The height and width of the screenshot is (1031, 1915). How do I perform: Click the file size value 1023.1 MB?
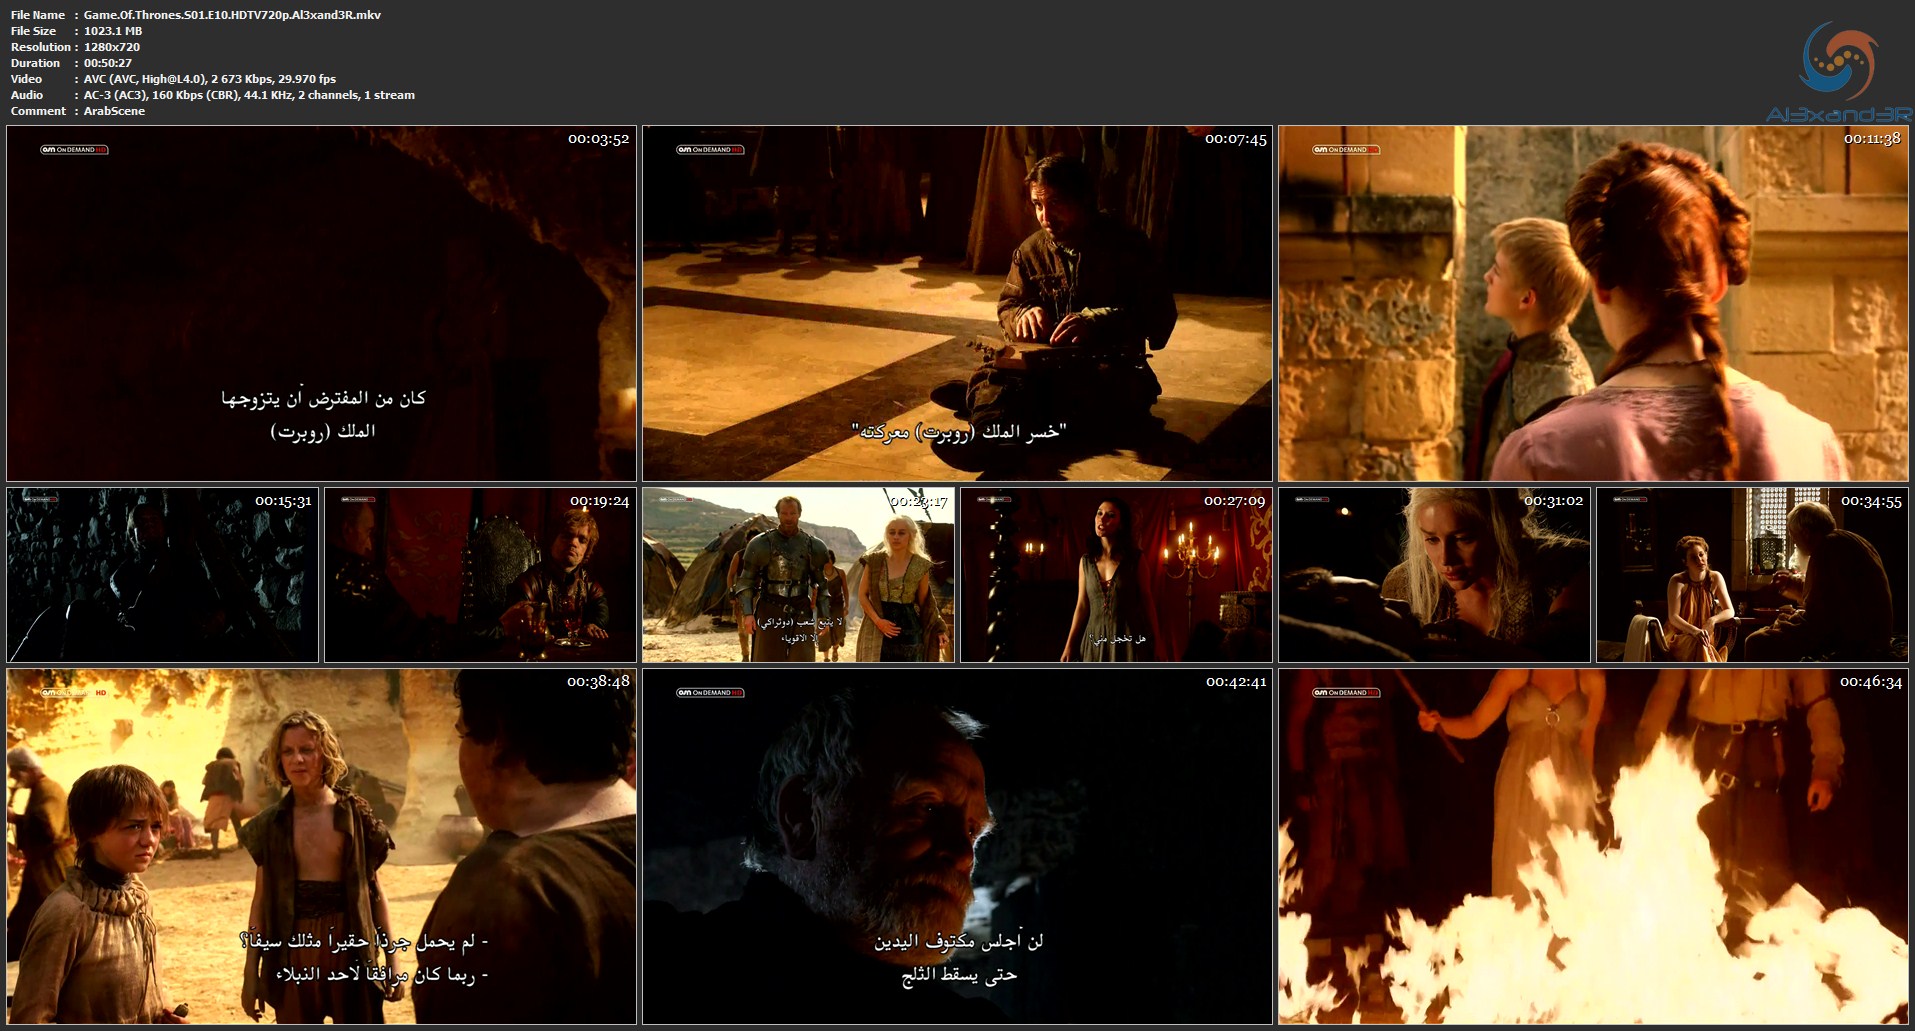113,31
